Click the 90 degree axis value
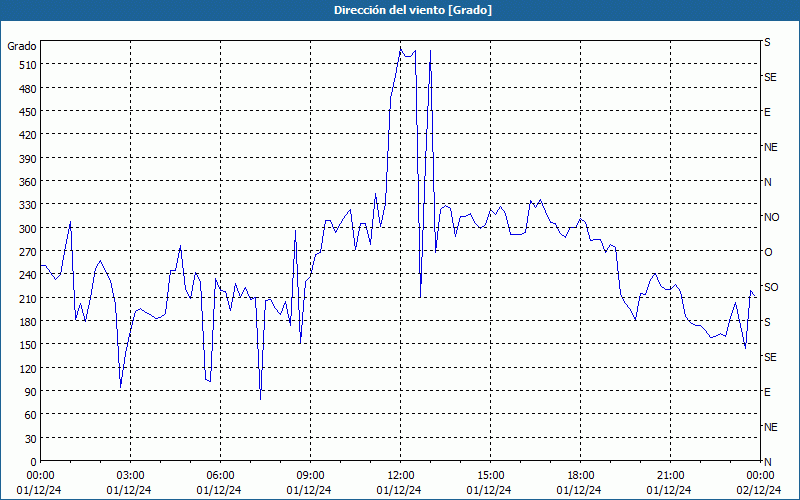 pyautogui.click(x=30, y=392)
